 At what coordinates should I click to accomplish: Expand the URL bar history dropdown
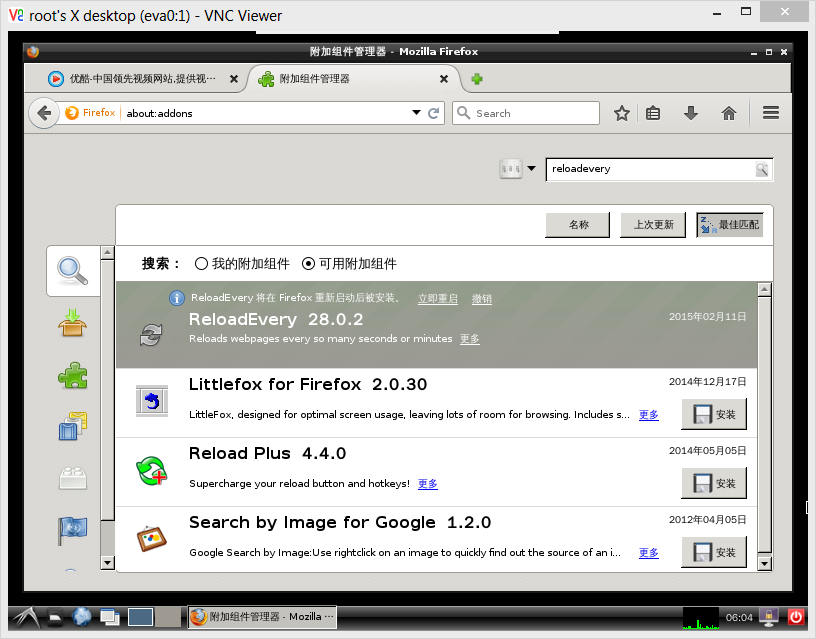[417, 113]
